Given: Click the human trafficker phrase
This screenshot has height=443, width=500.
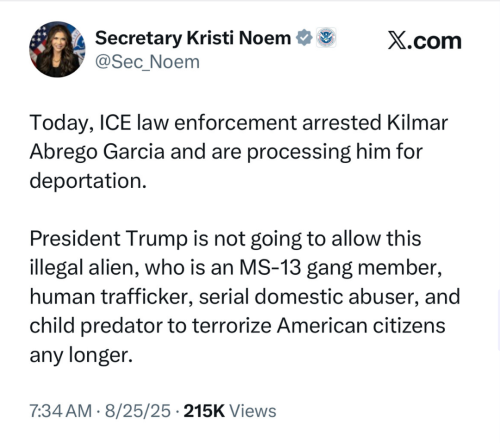Looking at the screenshot, I should click(112, 297).
